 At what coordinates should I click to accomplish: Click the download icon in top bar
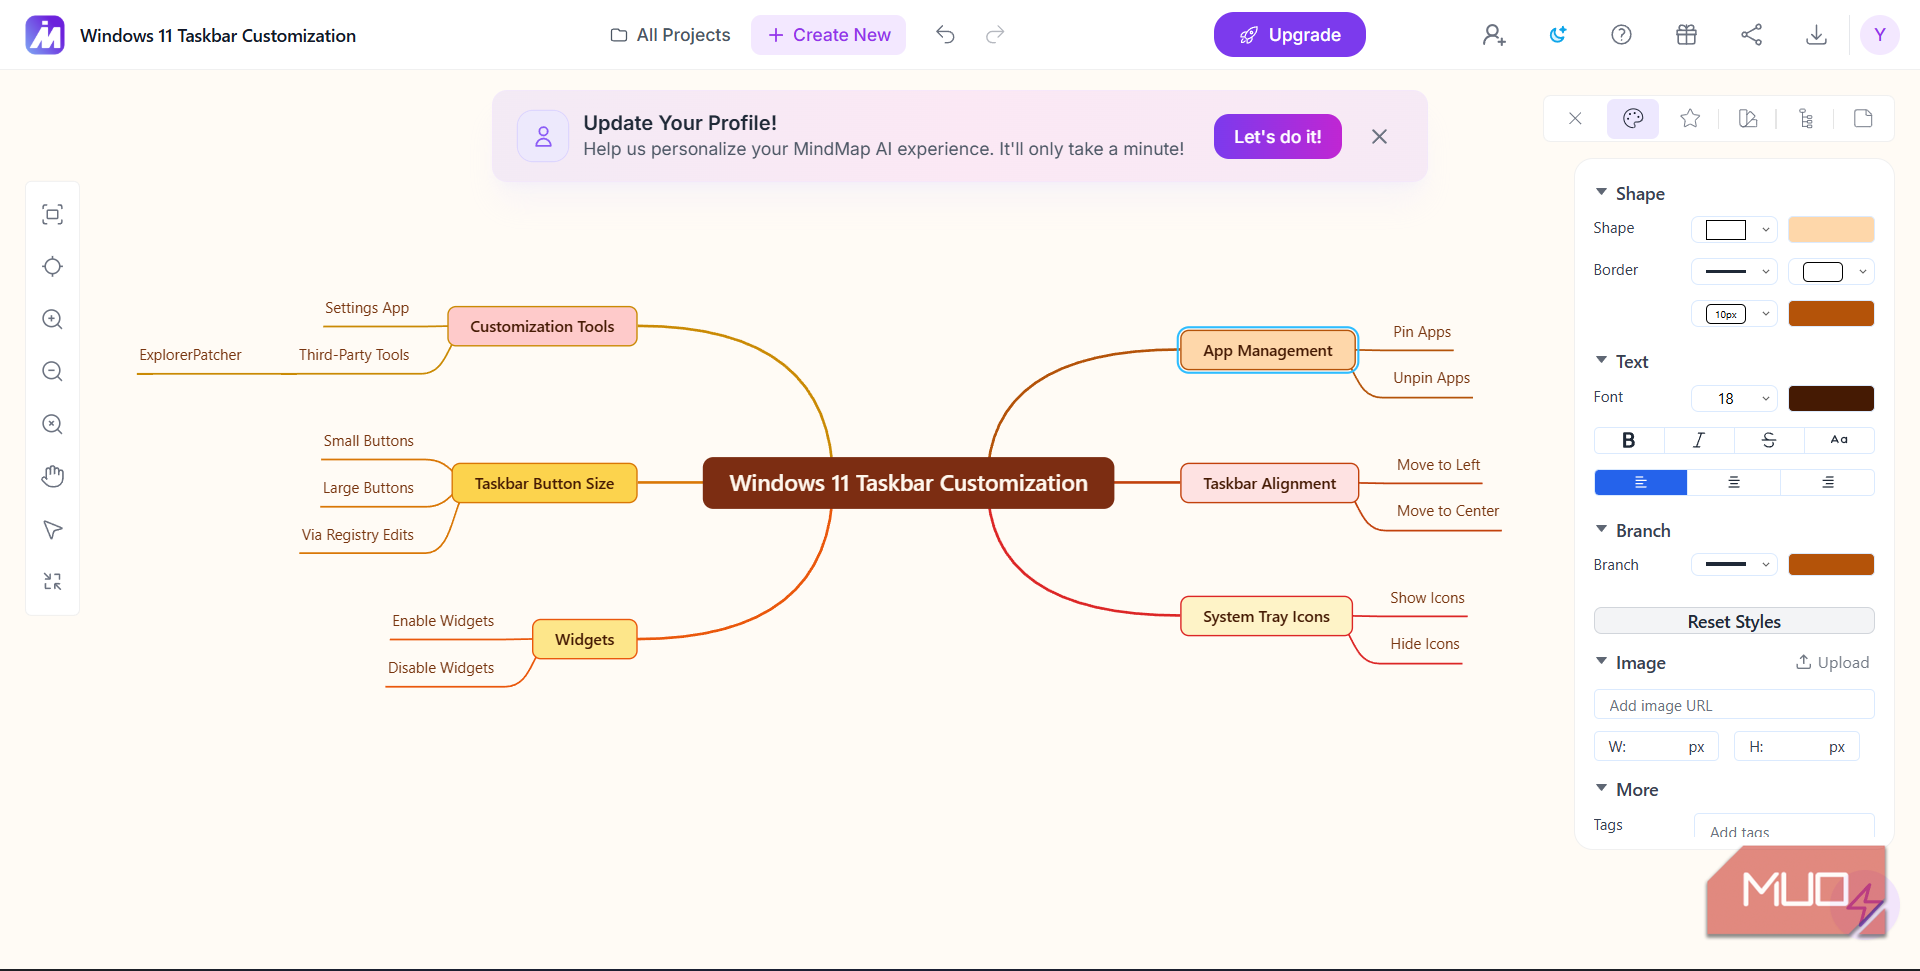(1817, 35)
